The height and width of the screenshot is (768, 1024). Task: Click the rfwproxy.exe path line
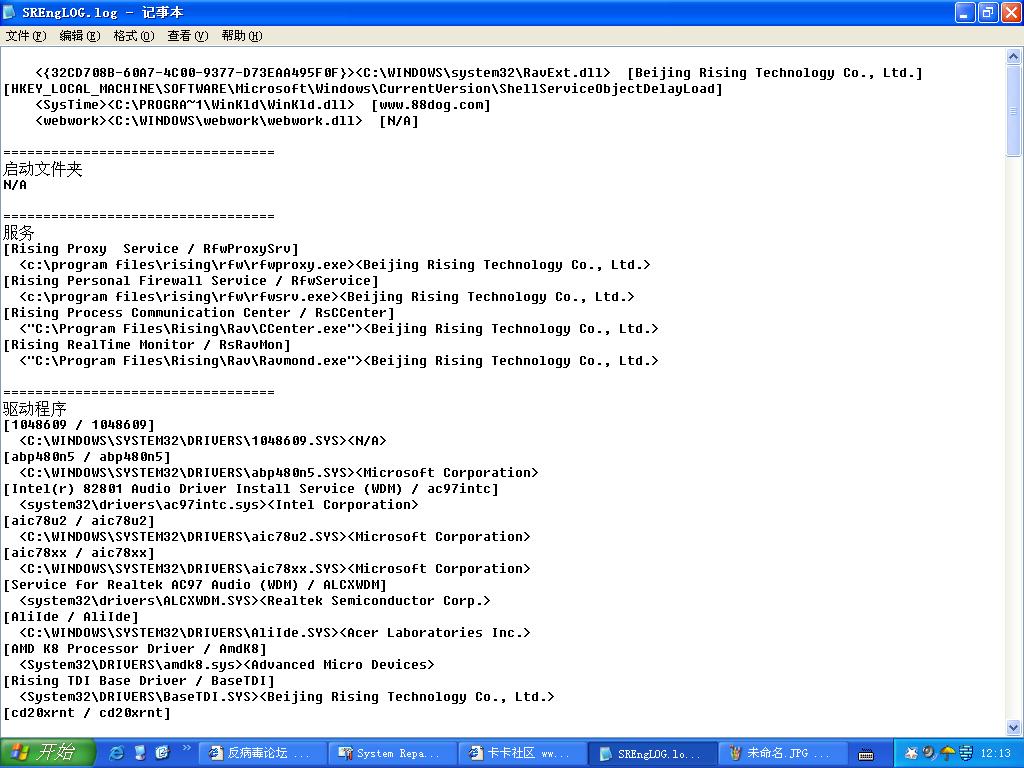click(335, 264)
